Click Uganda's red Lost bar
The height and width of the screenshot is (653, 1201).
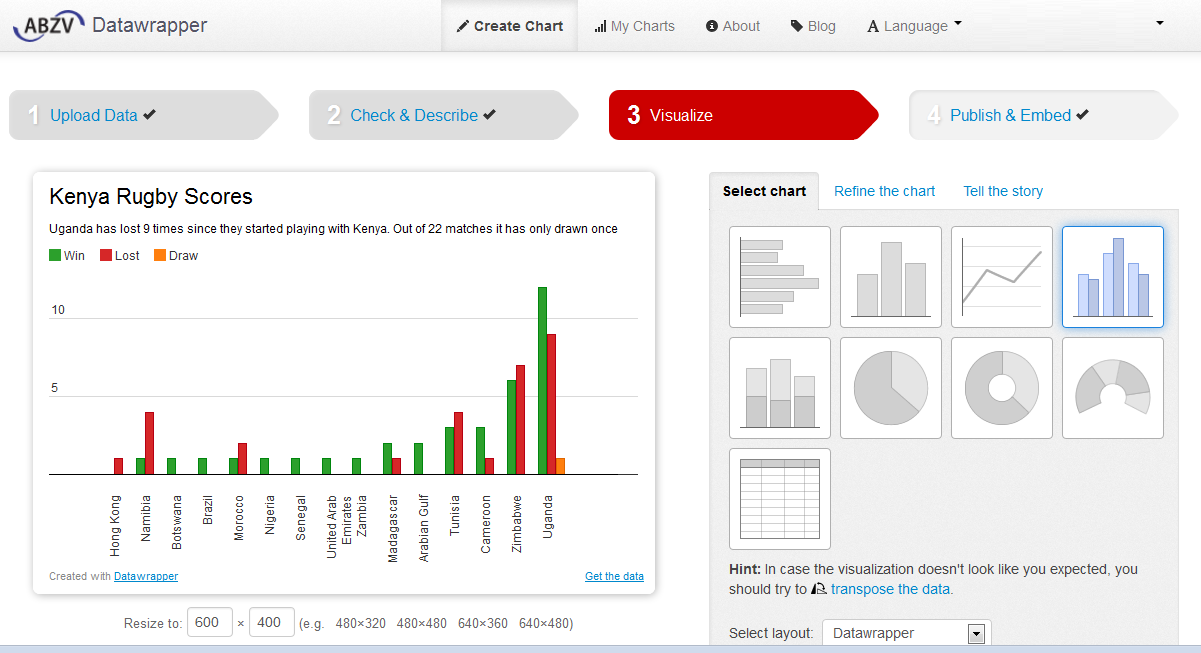pyautogui.click(x=551, y=404)
